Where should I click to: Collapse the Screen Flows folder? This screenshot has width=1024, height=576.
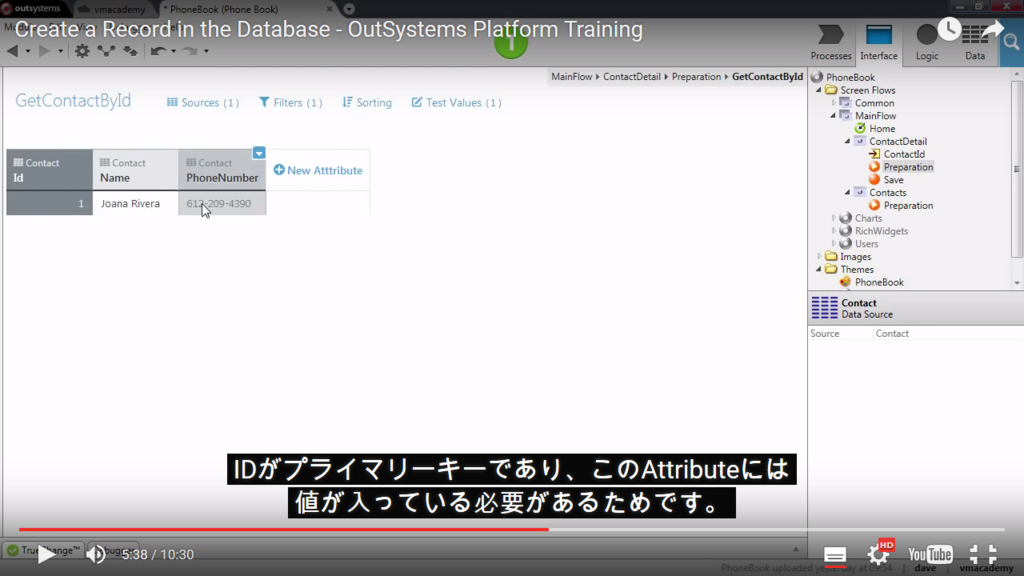pyautogui.click(x=819, y=90)
